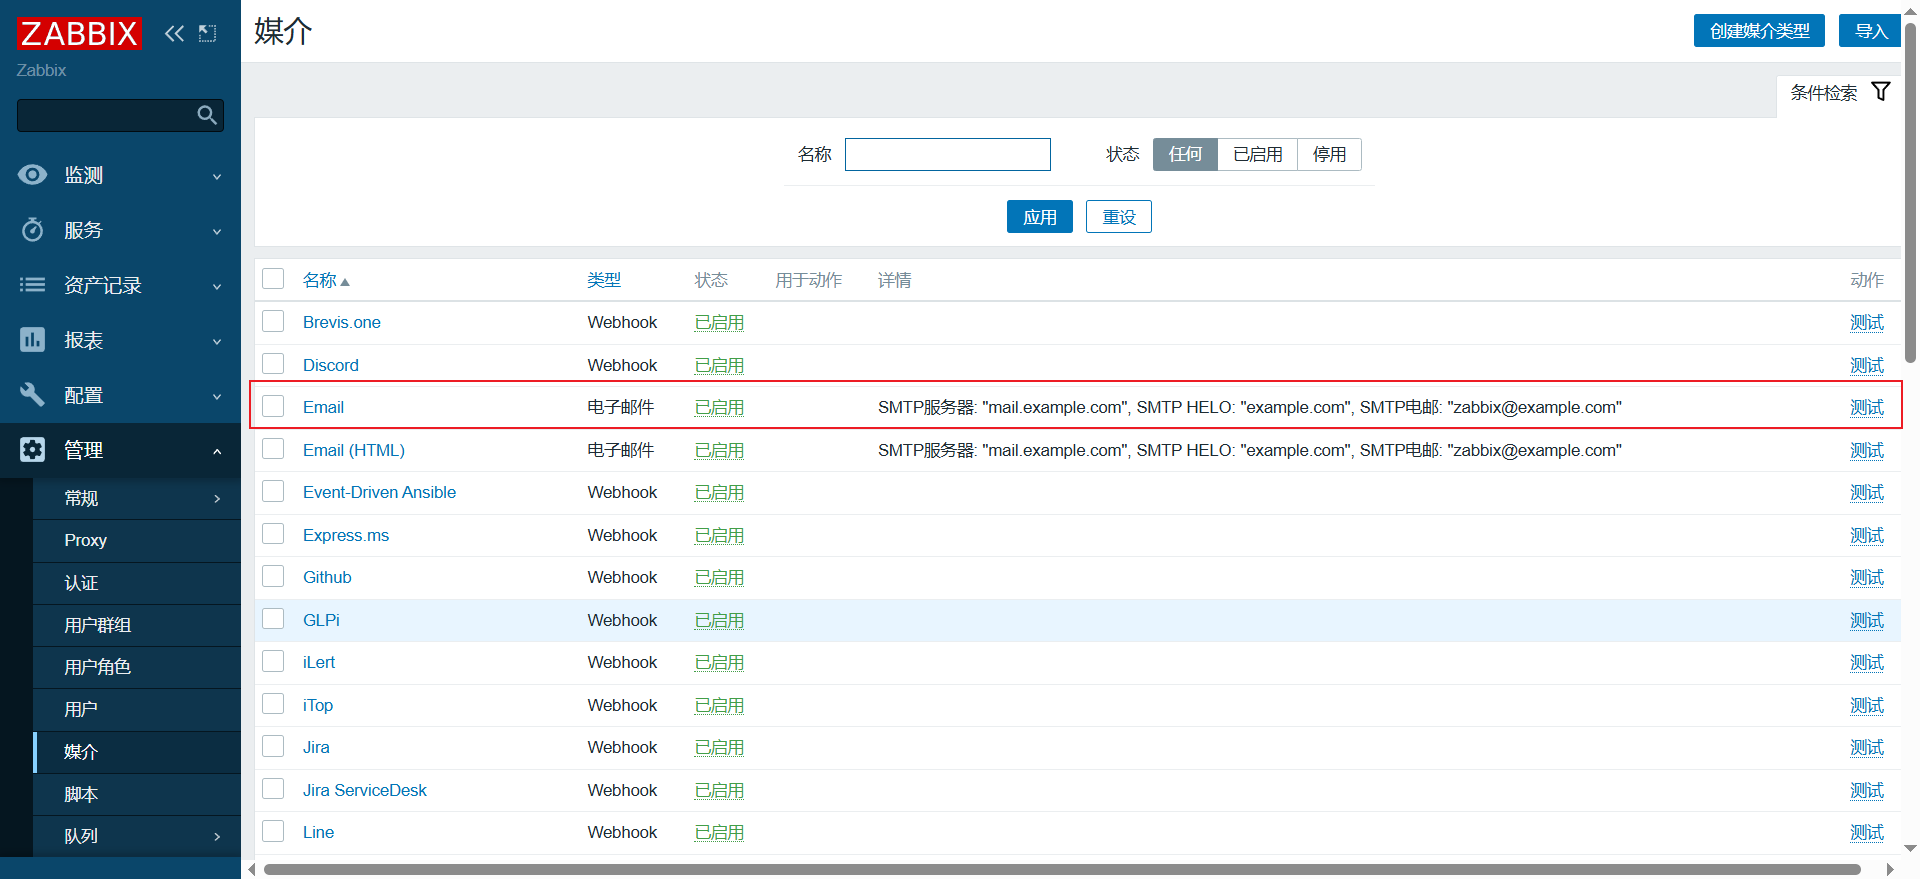
Task: Click the Zabbix logo
Action: (79, 34)
